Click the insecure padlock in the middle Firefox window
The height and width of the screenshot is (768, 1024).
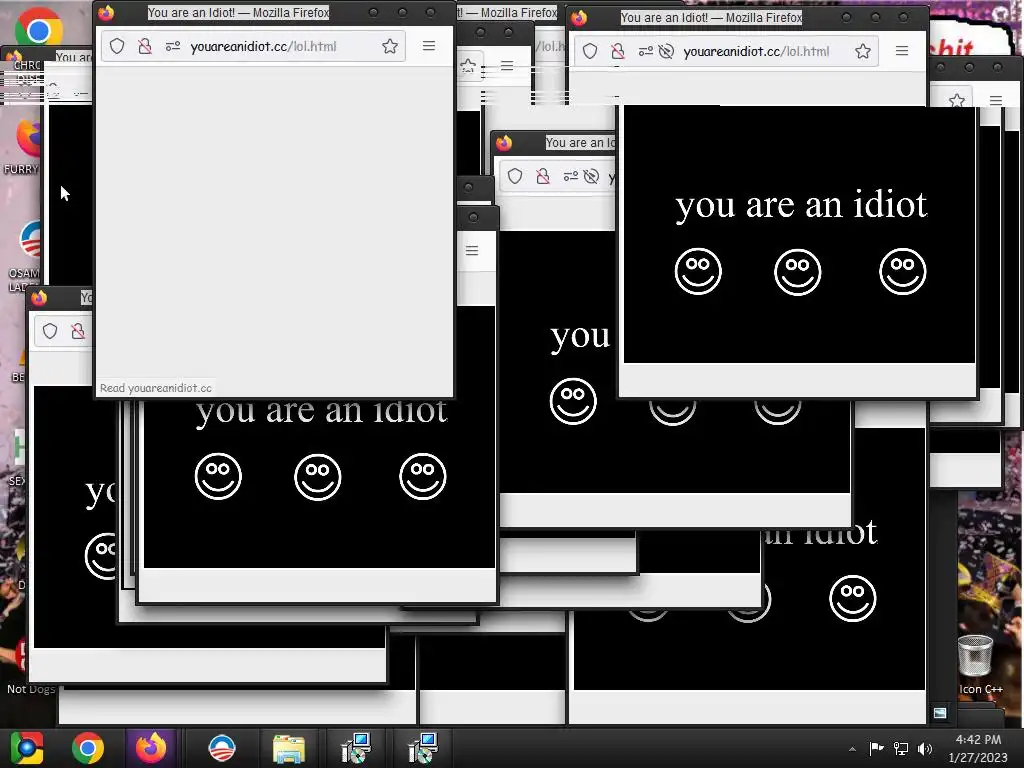543,176
